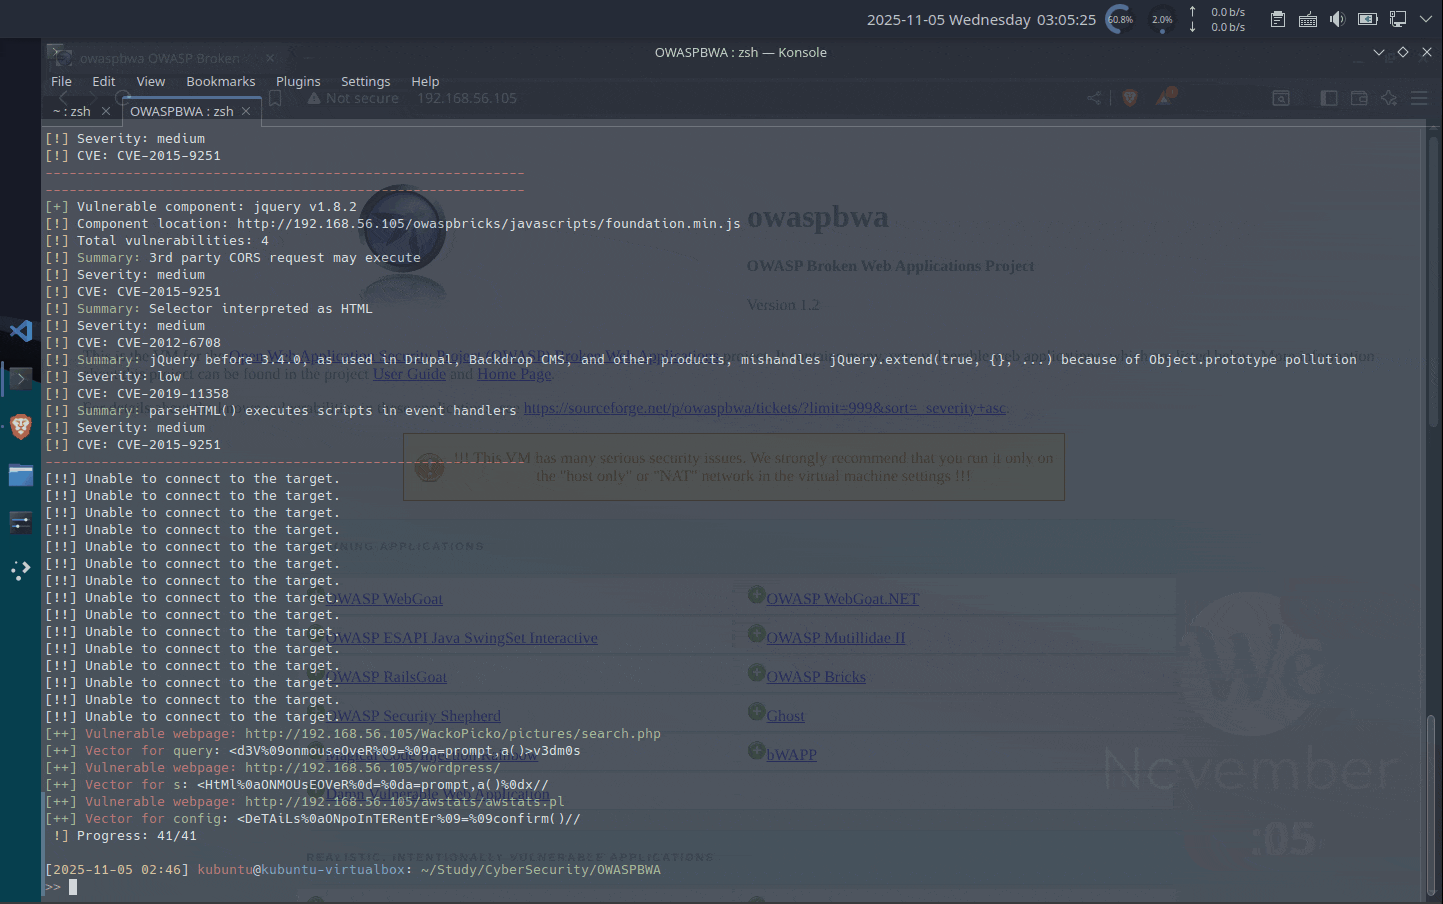Screen dimensions: 1443x904
Task: Click the browser Leo AI sparkle icon behind Konsole
Action: click(1389, 98)
